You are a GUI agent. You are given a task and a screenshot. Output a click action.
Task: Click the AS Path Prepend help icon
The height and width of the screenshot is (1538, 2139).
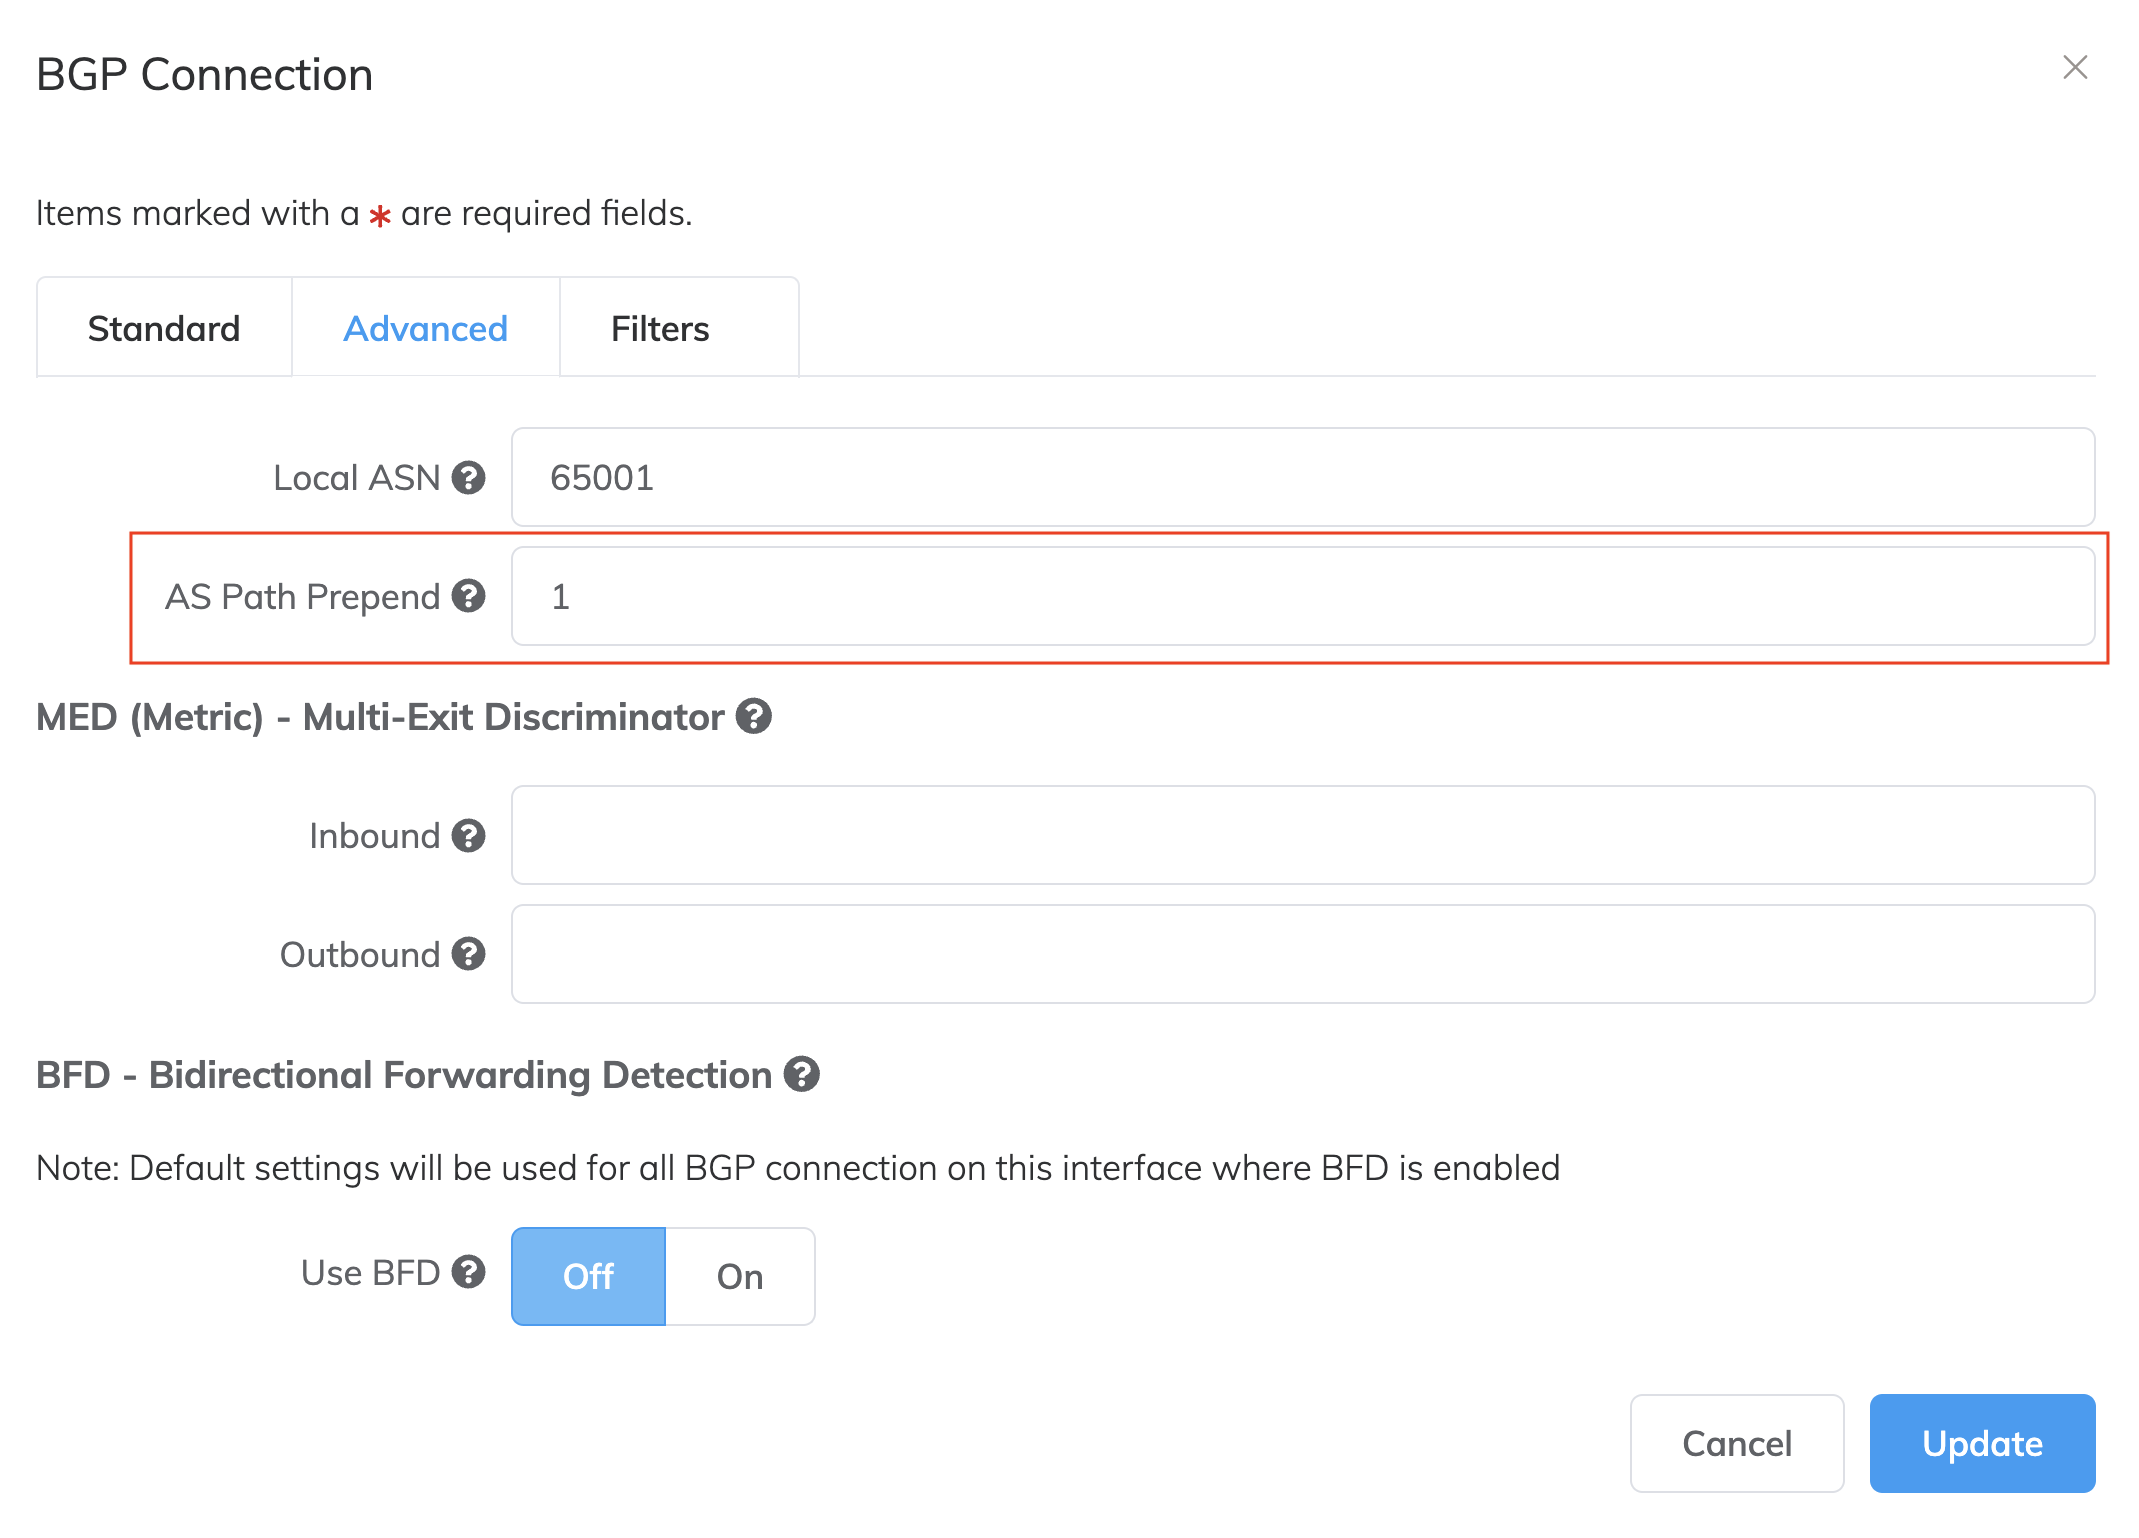coord(470,597)
